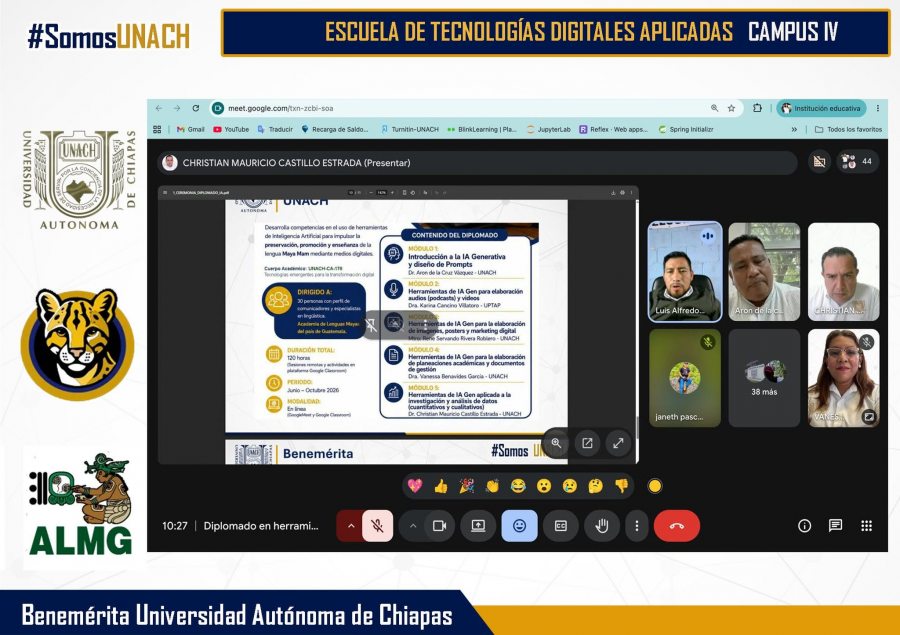Image resolution: width=900 pixels, height=635 pixels.
Task: Expand audio settings chevron beside microphone
Action: pos(351,526)
